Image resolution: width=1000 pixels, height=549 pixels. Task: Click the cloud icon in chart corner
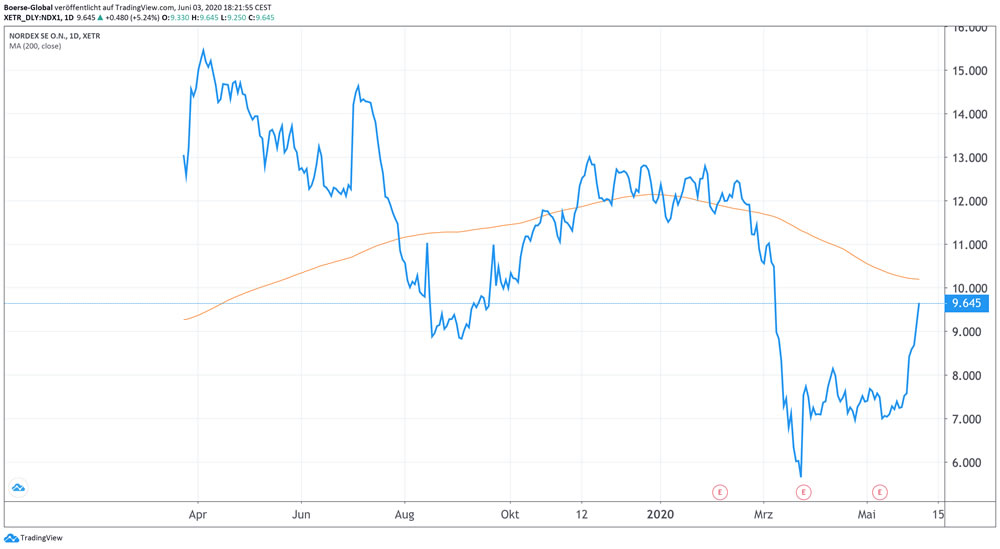tap(18, 487)
